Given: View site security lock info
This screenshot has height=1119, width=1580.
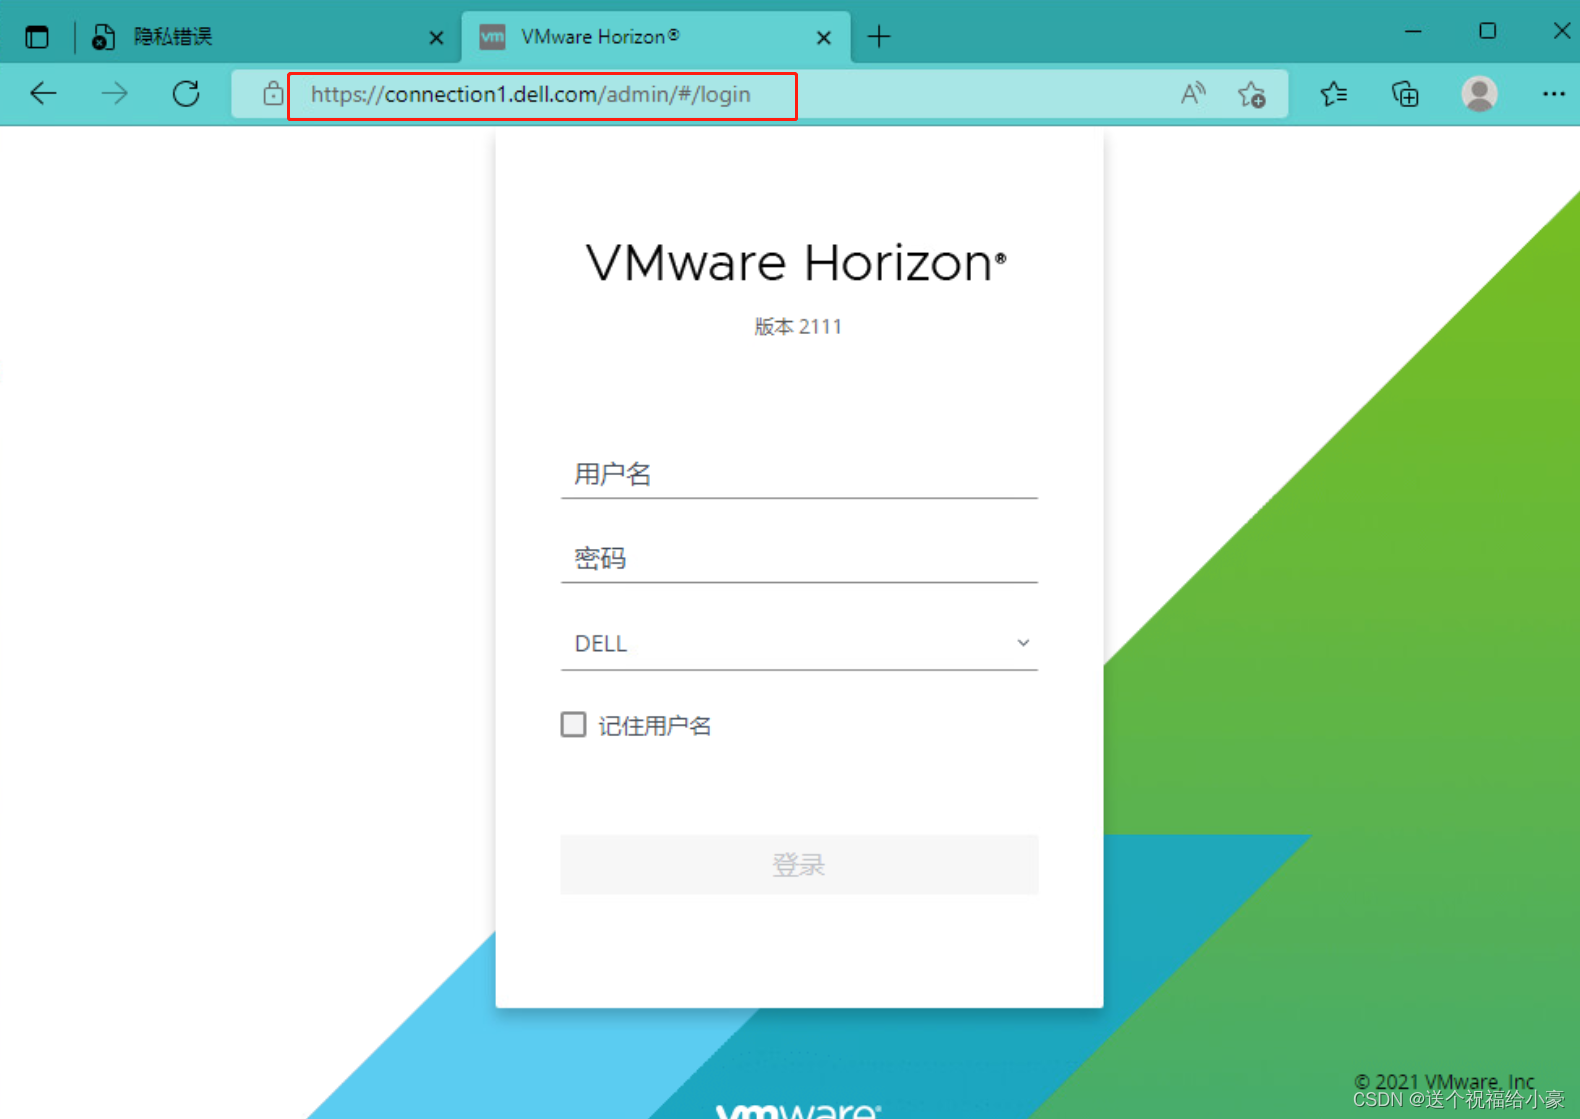Looking at the screenshot, I should coord(272,94).
